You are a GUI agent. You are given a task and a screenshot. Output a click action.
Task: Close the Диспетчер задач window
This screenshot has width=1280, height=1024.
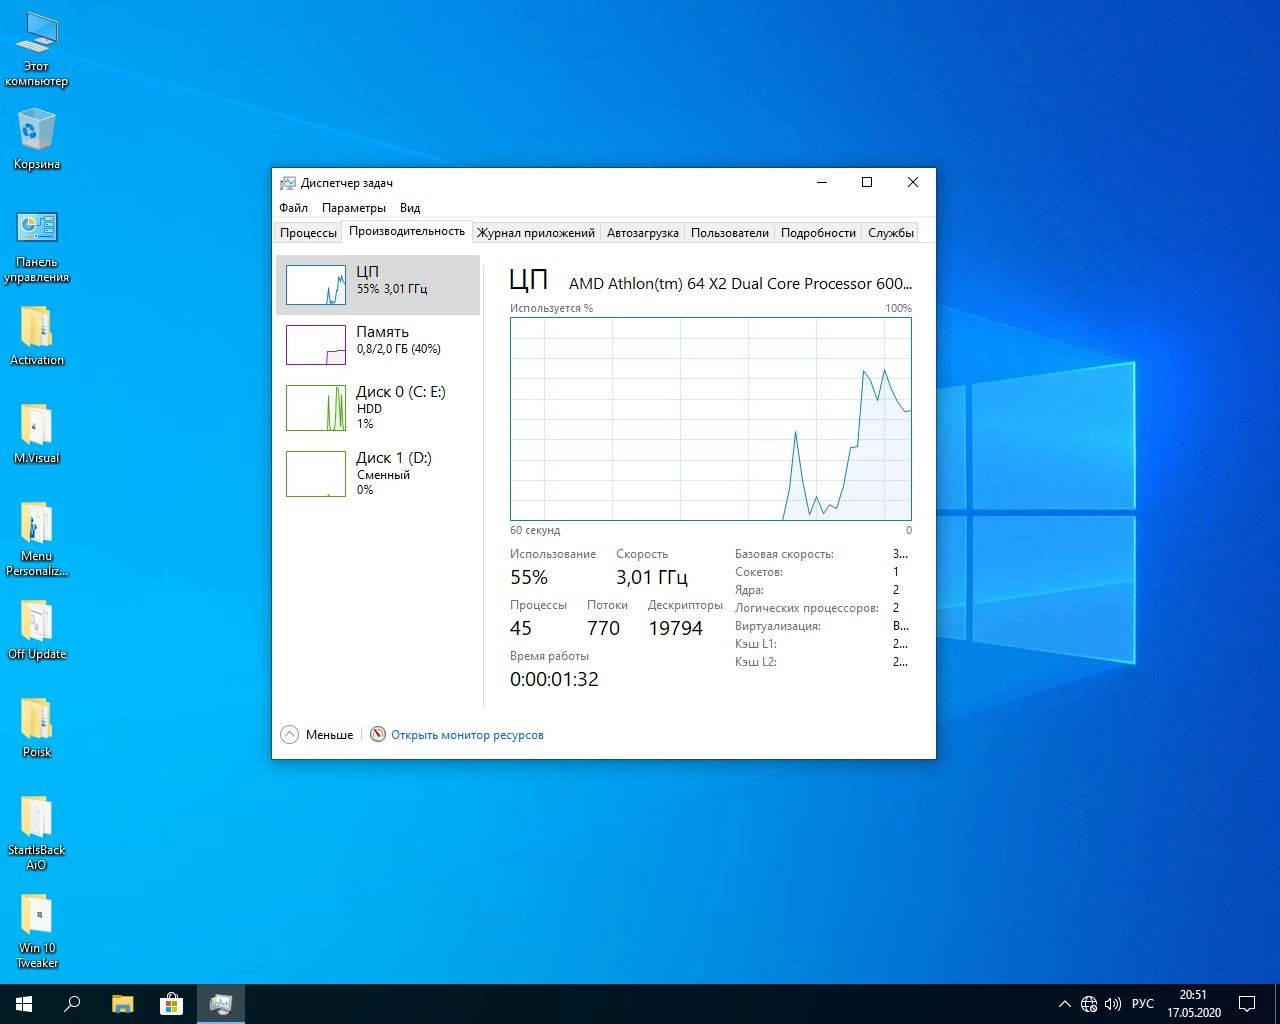pyautogui.click(x=913, y=182)
